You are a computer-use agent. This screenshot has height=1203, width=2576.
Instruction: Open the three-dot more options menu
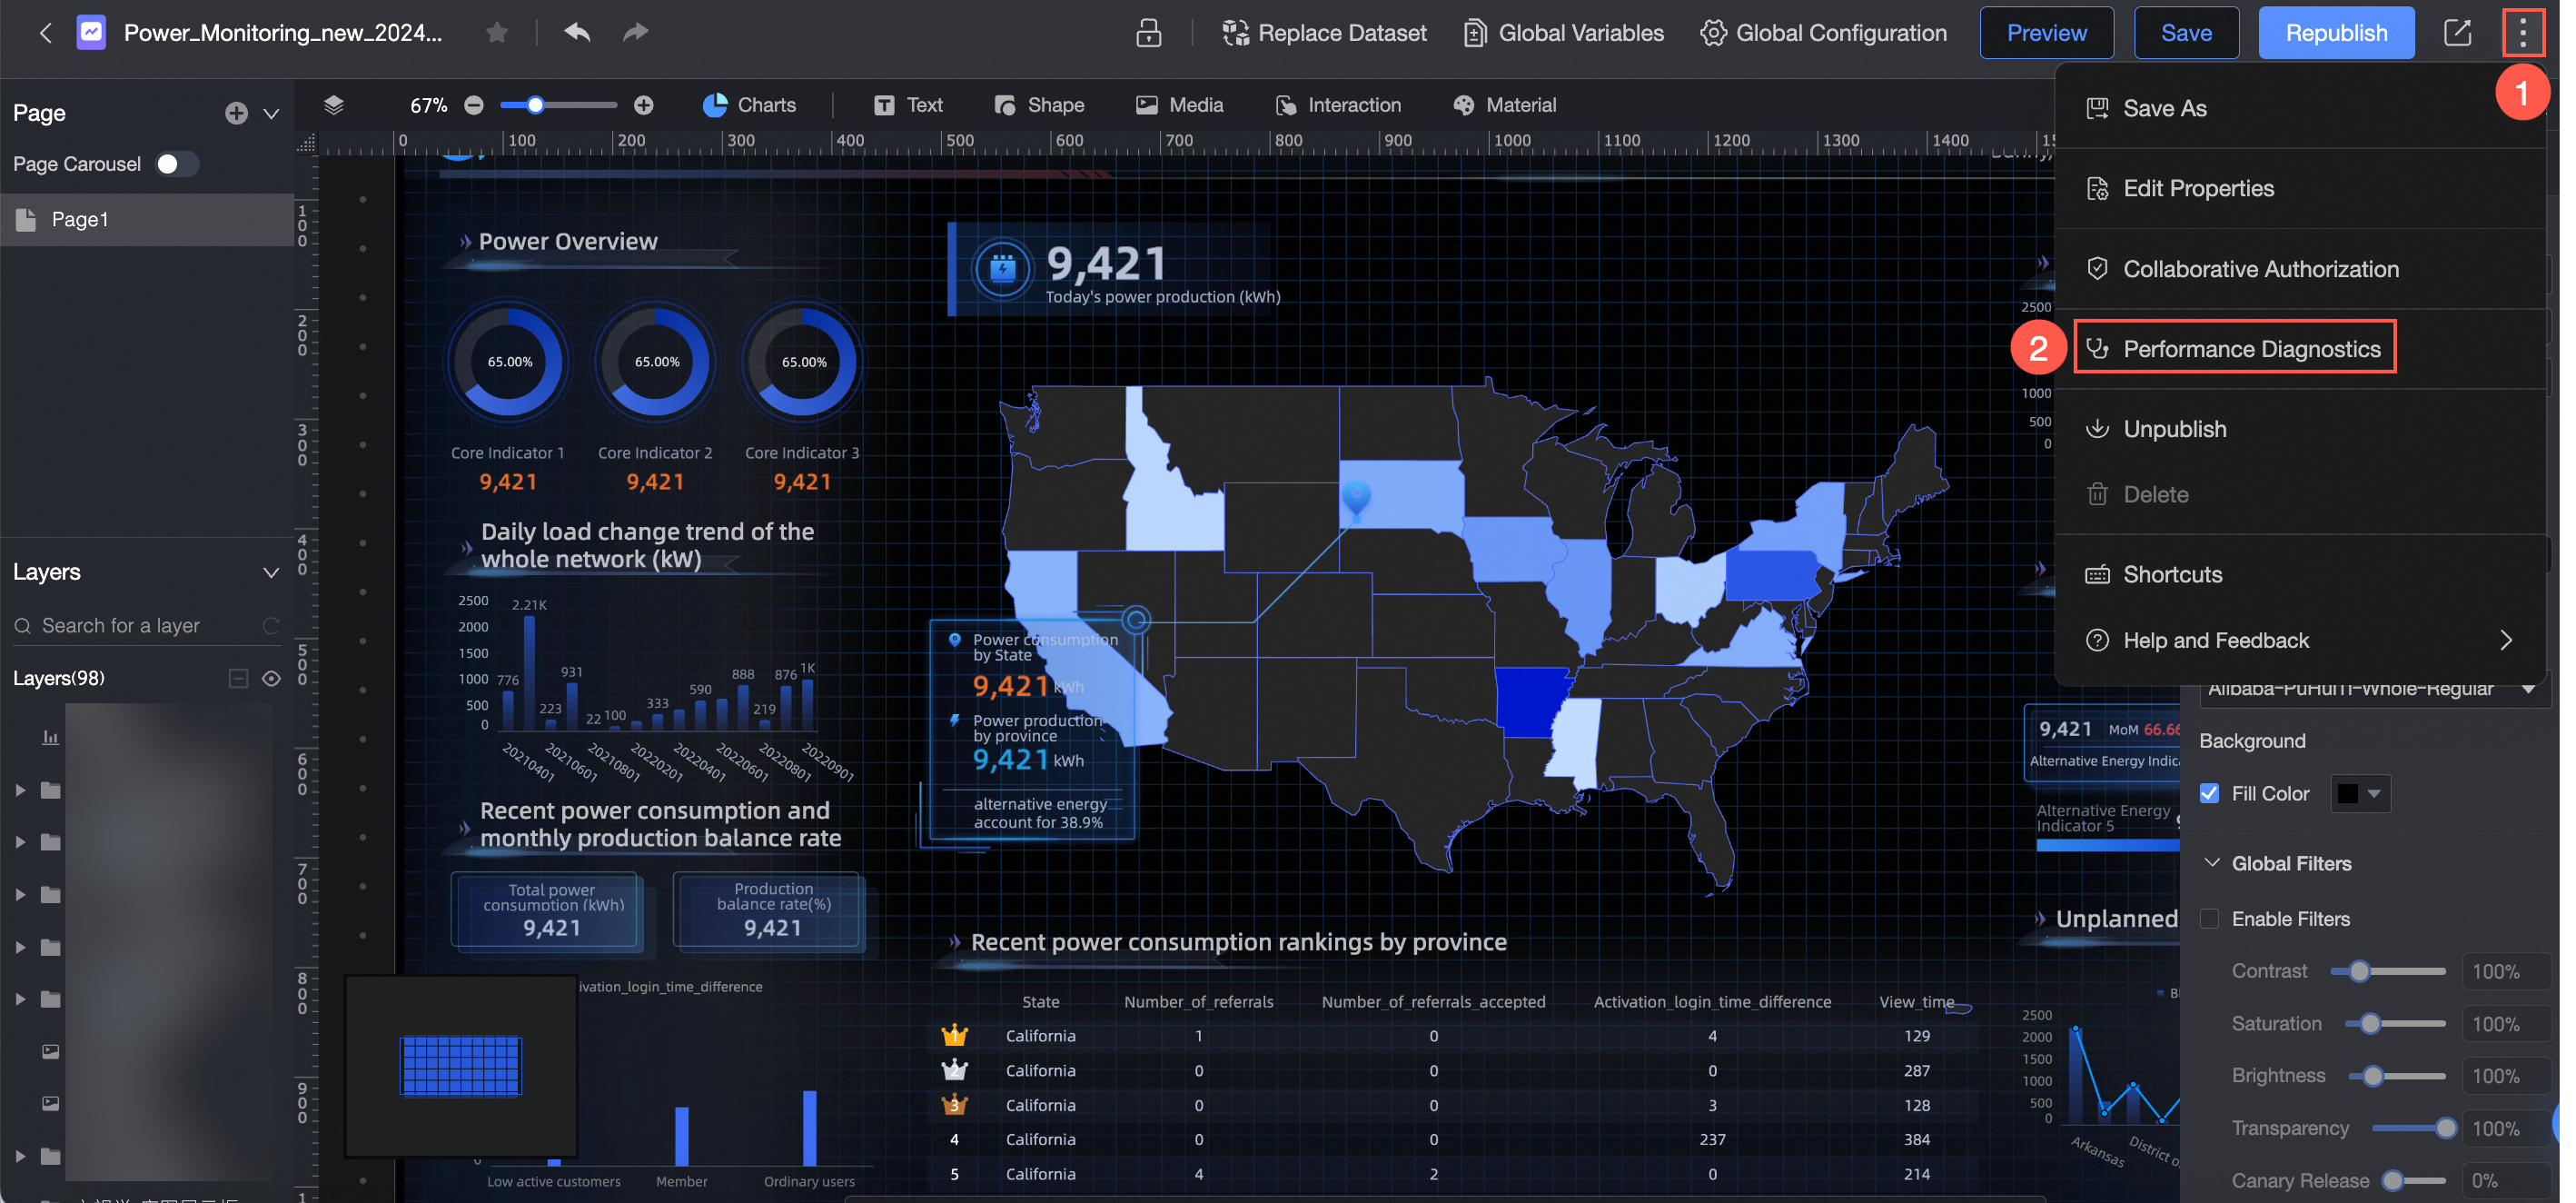coord(2522,33)
